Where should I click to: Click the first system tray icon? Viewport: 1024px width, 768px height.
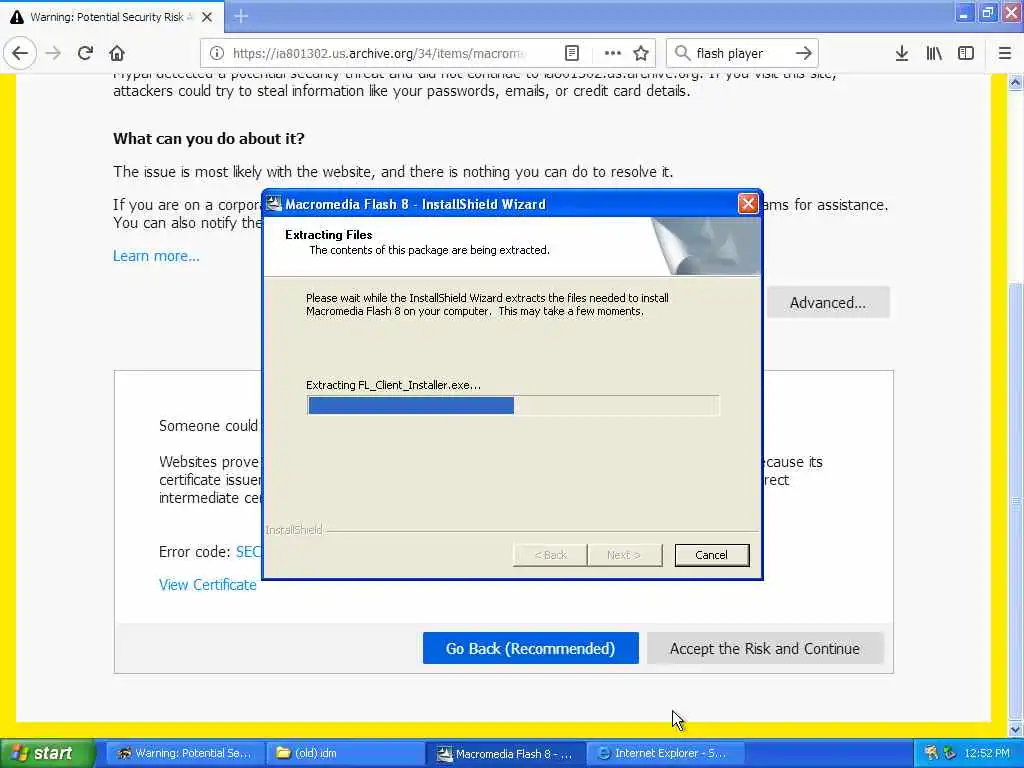[931, 753]
